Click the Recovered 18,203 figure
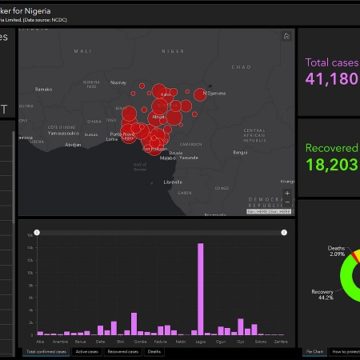 [332, 164]
